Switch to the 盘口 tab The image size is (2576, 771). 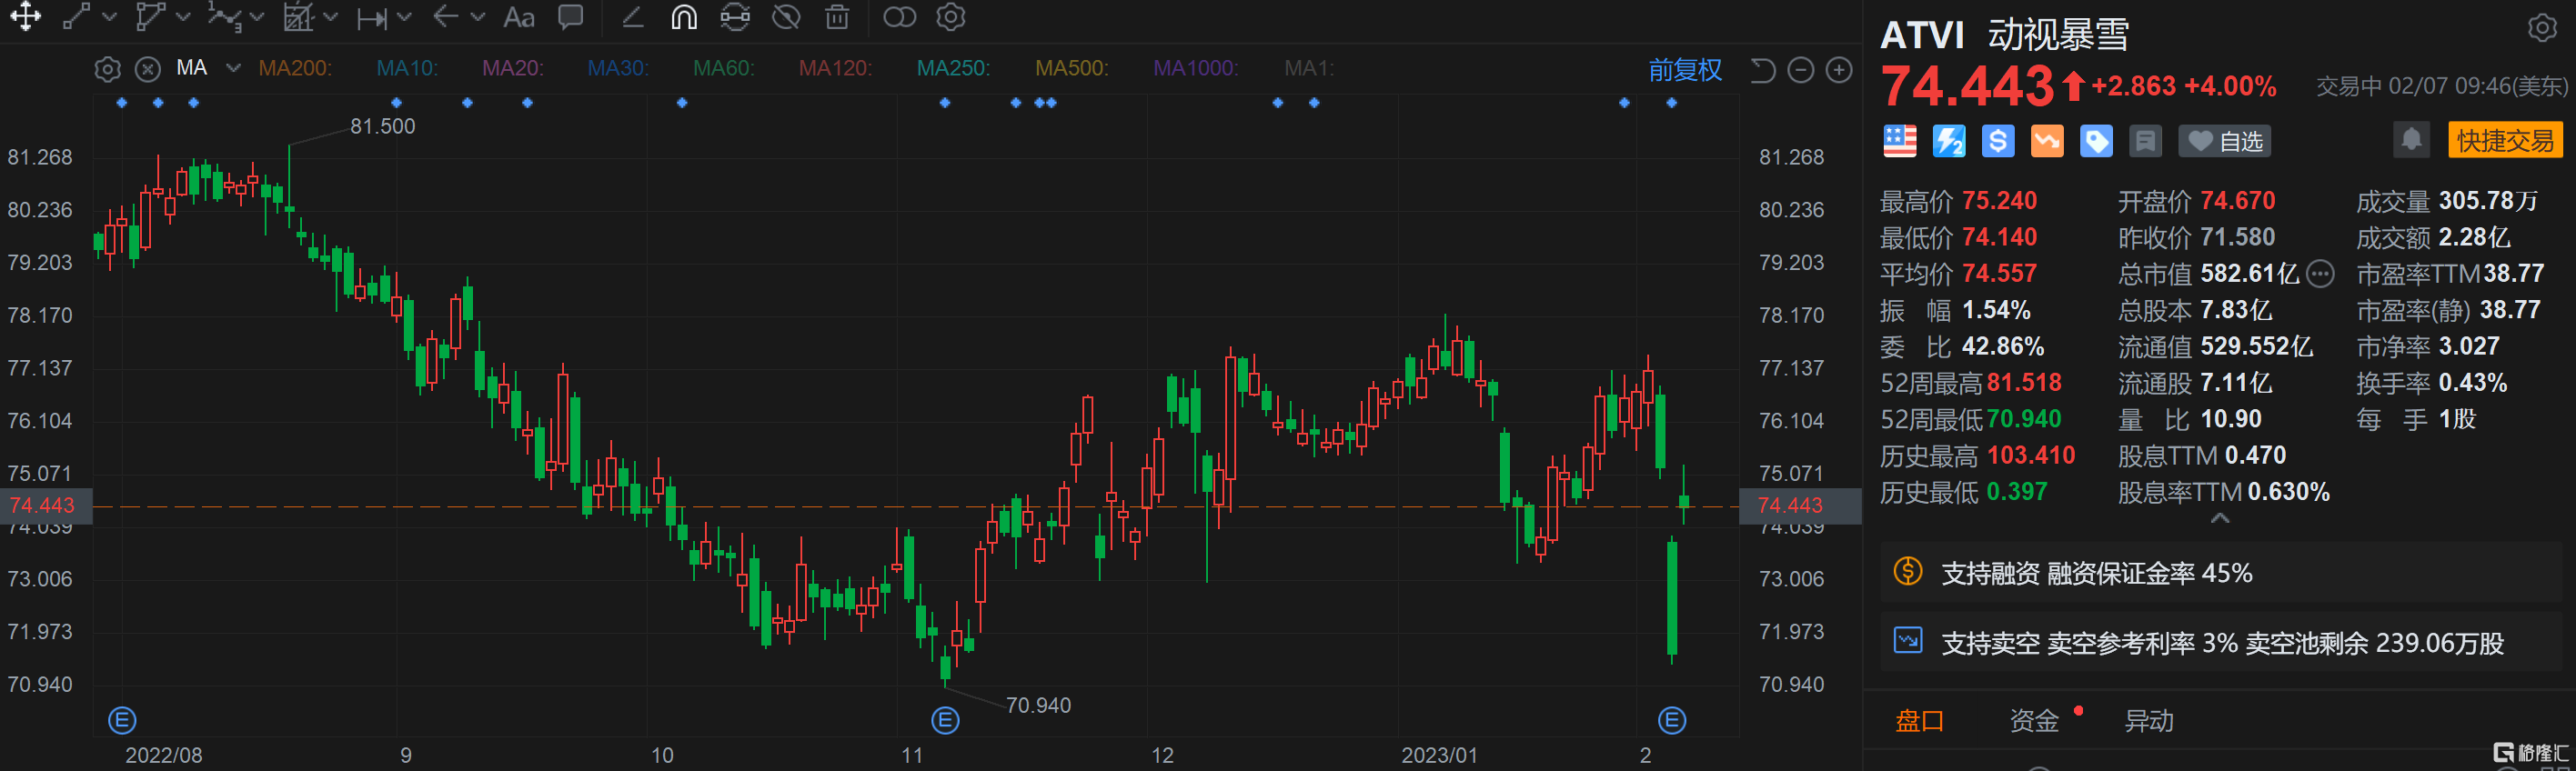point(1919,721)
